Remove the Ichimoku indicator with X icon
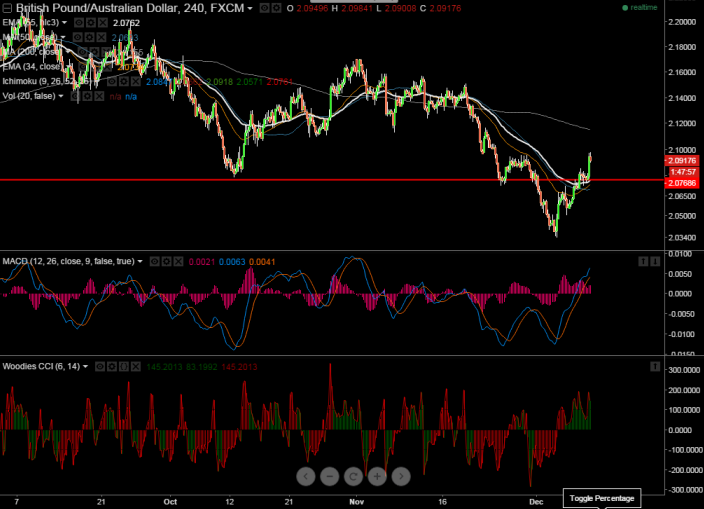Viewport: 704px width, 509px height. point(136,81)
